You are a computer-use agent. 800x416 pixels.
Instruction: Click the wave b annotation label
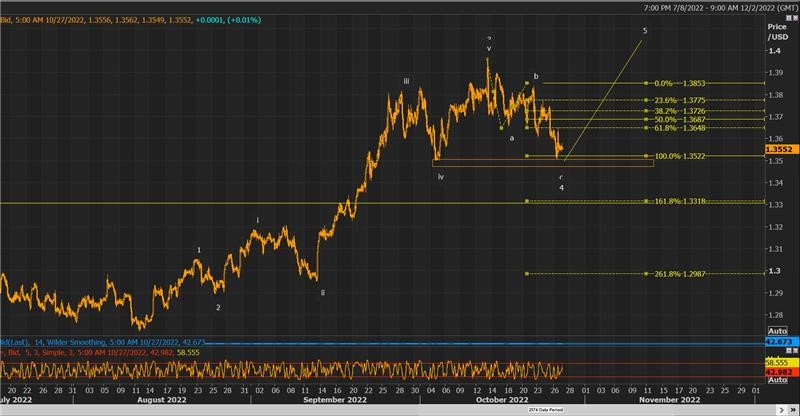(536, 76)
